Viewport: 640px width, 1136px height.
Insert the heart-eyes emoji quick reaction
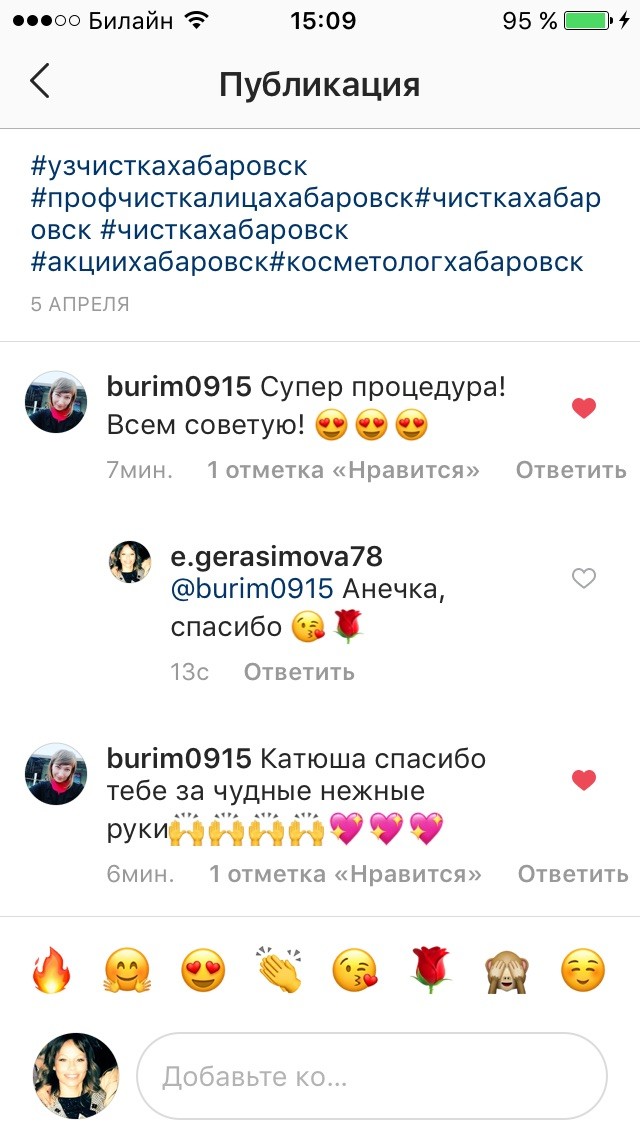(x=203, y=971)
